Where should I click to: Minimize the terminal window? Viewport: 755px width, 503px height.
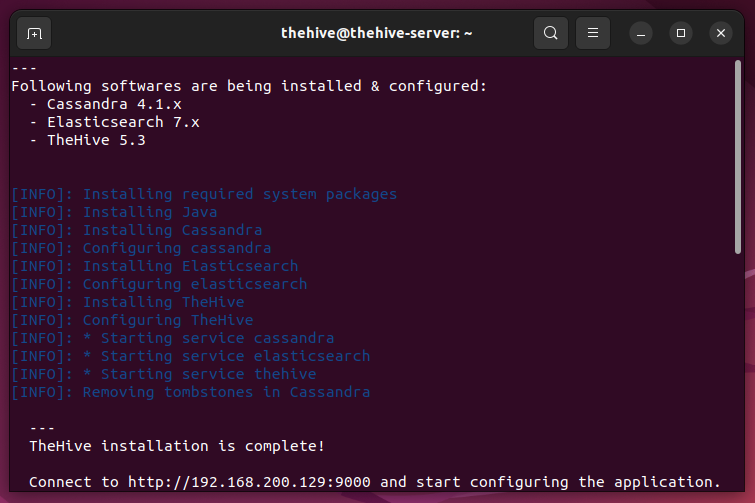tap(641, 33)
